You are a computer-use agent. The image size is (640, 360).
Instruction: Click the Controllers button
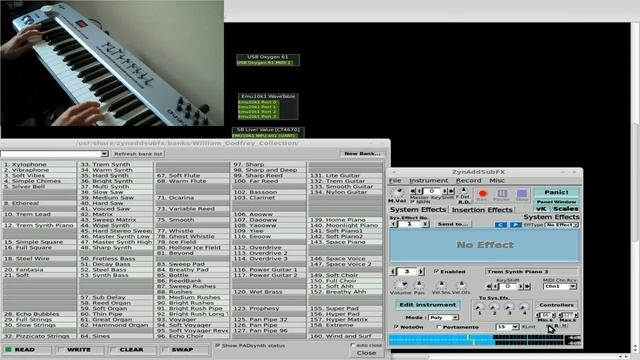(x=556, y=304)
